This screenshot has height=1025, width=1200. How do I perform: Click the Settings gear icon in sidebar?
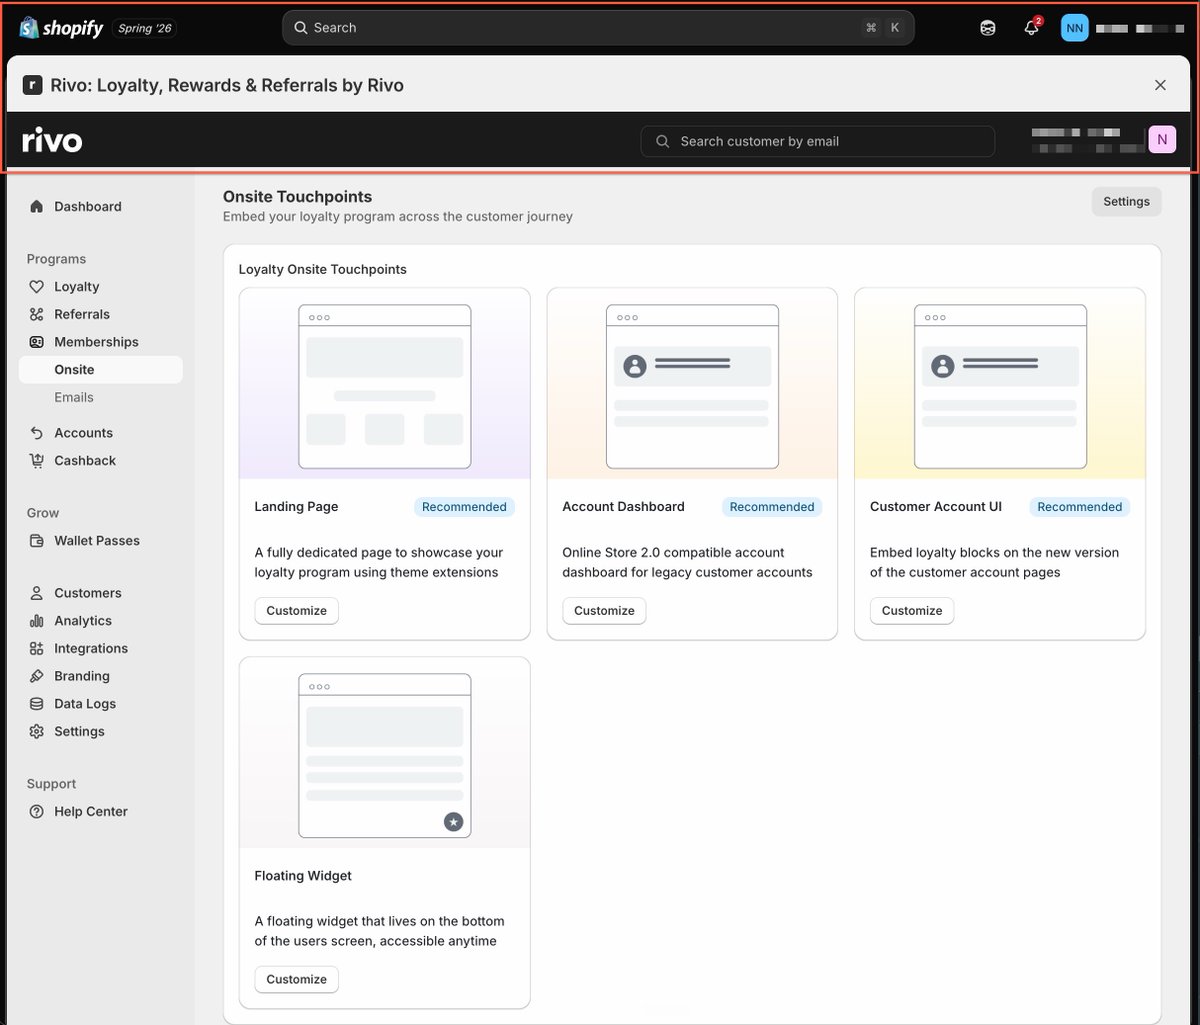[x=37, y=732]
